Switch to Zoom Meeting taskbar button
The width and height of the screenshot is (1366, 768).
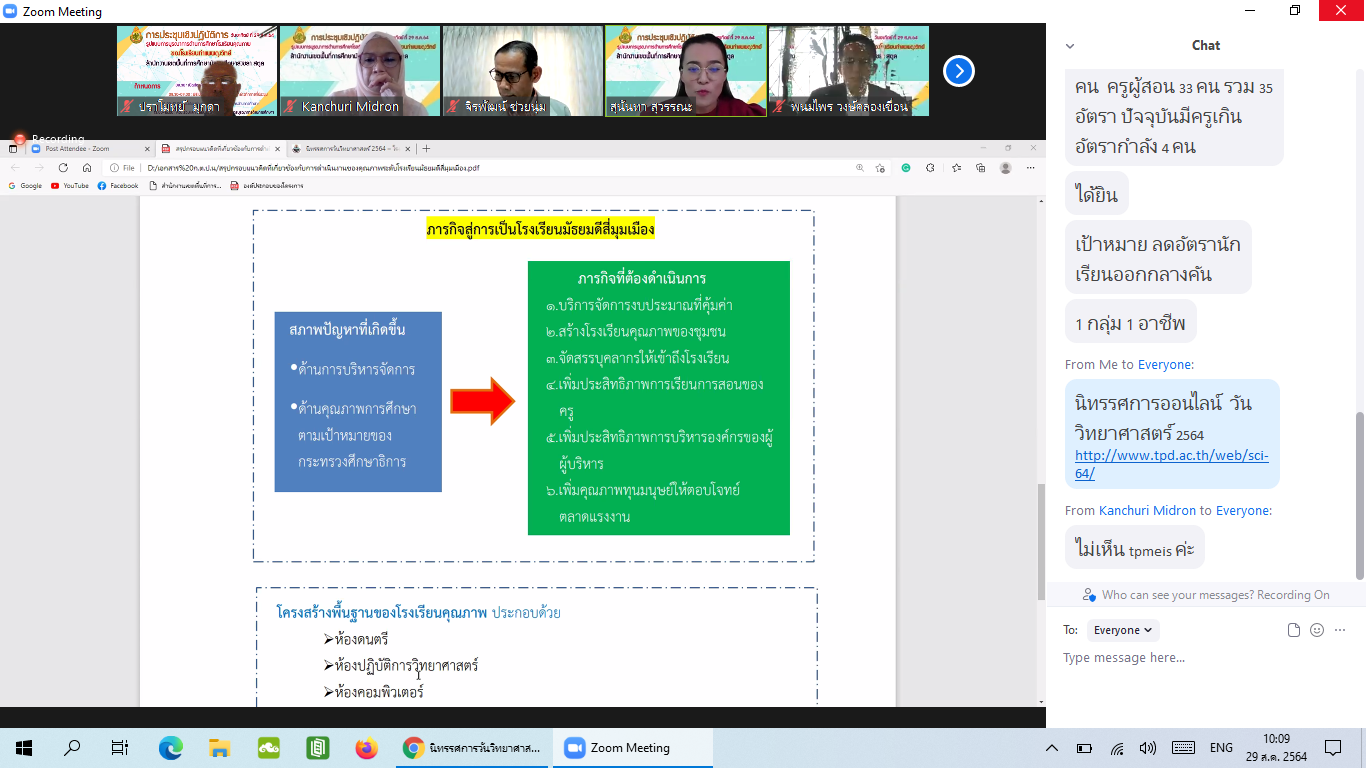pyautogui.click(x=632, y=748)
